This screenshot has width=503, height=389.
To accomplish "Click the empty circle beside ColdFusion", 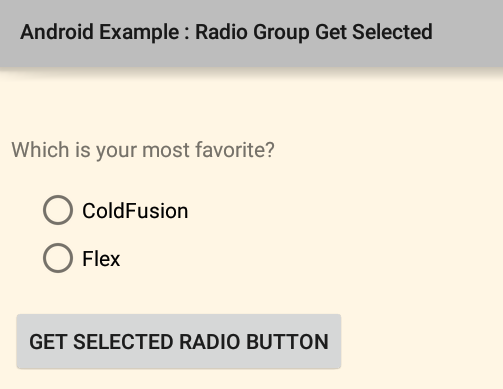I will 58,210.
